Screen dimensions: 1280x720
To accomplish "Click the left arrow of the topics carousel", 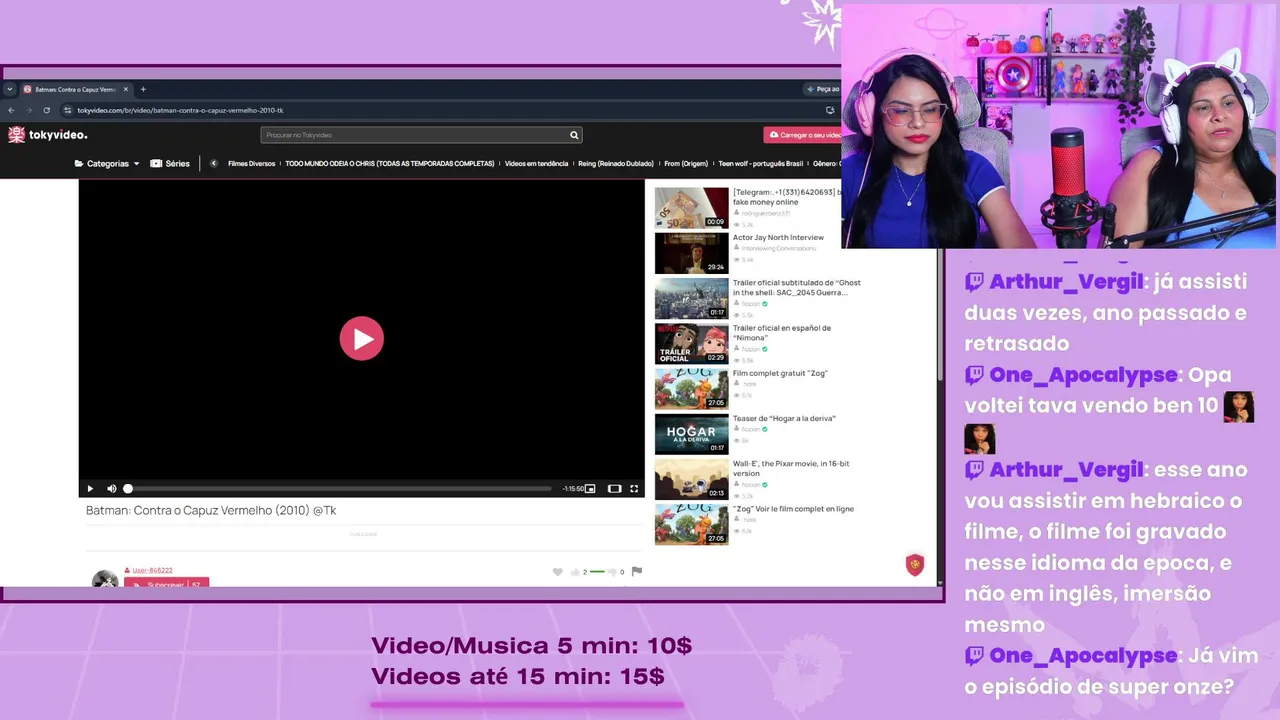I will [x=213, y=164].
